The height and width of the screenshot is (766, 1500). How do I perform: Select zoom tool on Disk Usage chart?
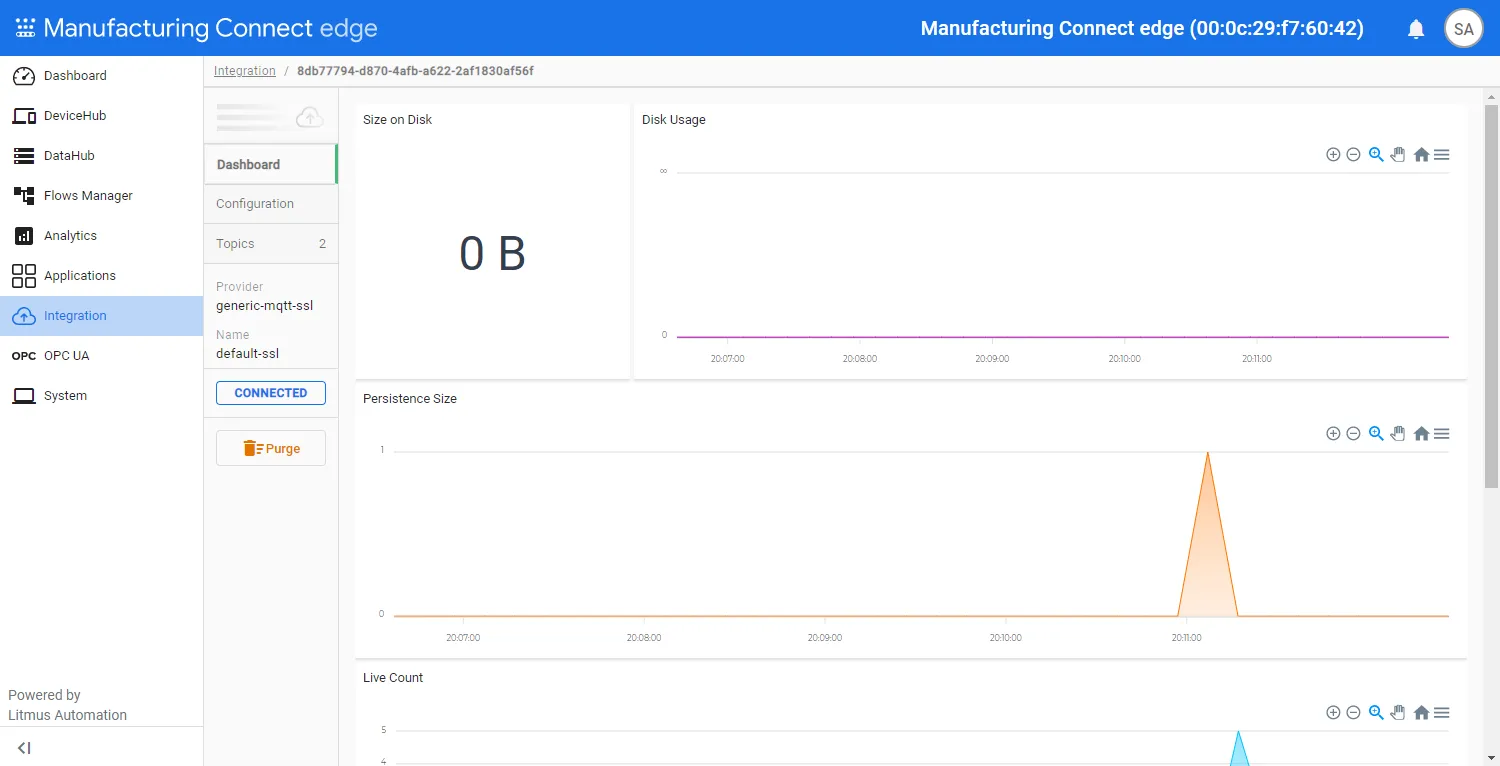(x=1376, y=155)
